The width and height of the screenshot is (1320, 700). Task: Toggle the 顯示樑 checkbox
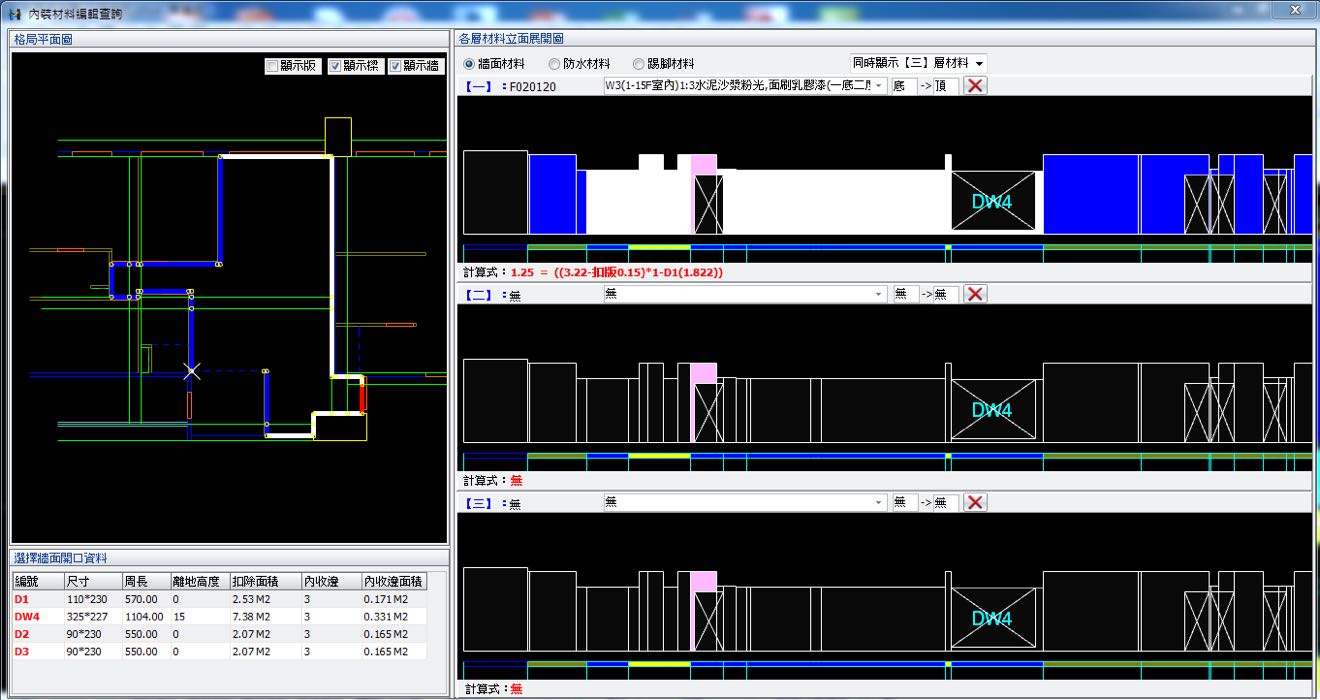pos(335,66)
